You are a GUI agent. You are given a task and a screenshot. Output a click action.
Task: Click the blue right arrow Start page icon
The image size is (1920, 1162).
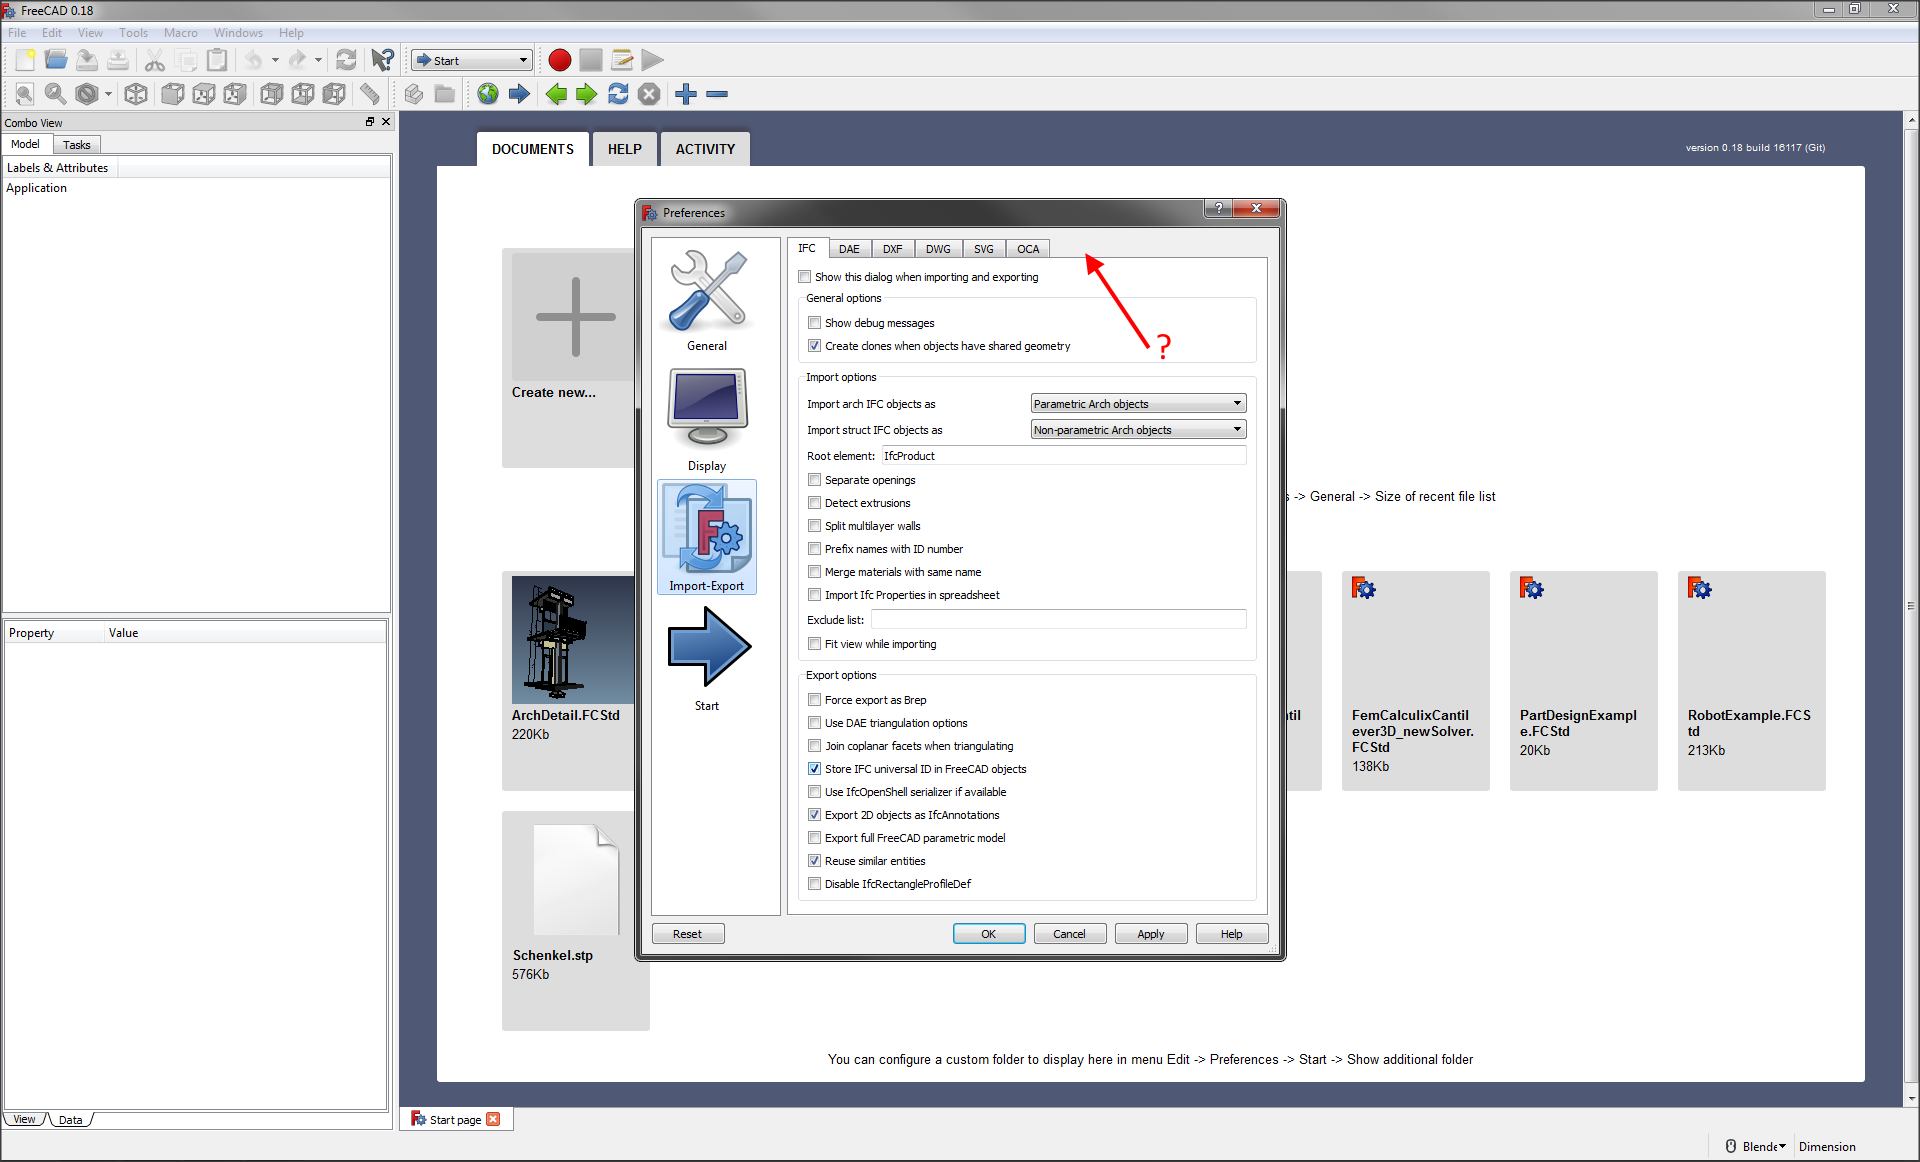point(519,94)
